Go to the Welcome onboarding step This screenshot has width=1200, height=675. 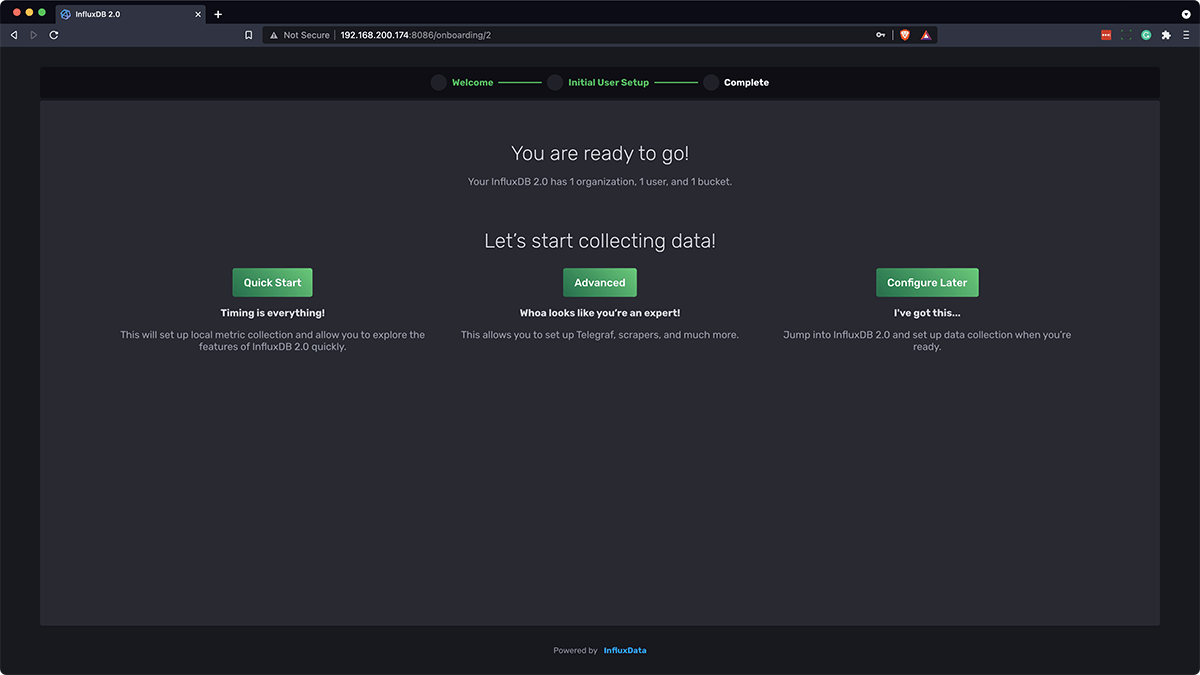pyautogui.click(x=472, y=82)
